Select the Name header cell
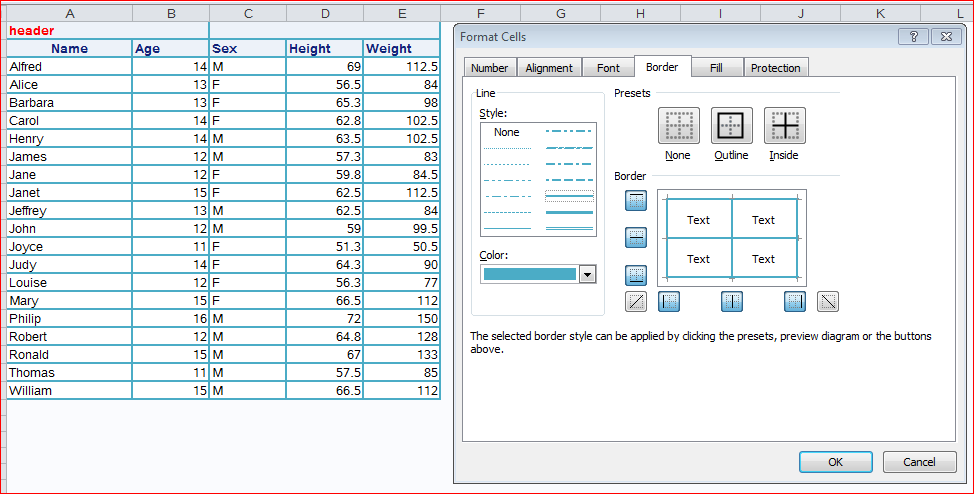This screenshot has width=974, height=494. 69,48
